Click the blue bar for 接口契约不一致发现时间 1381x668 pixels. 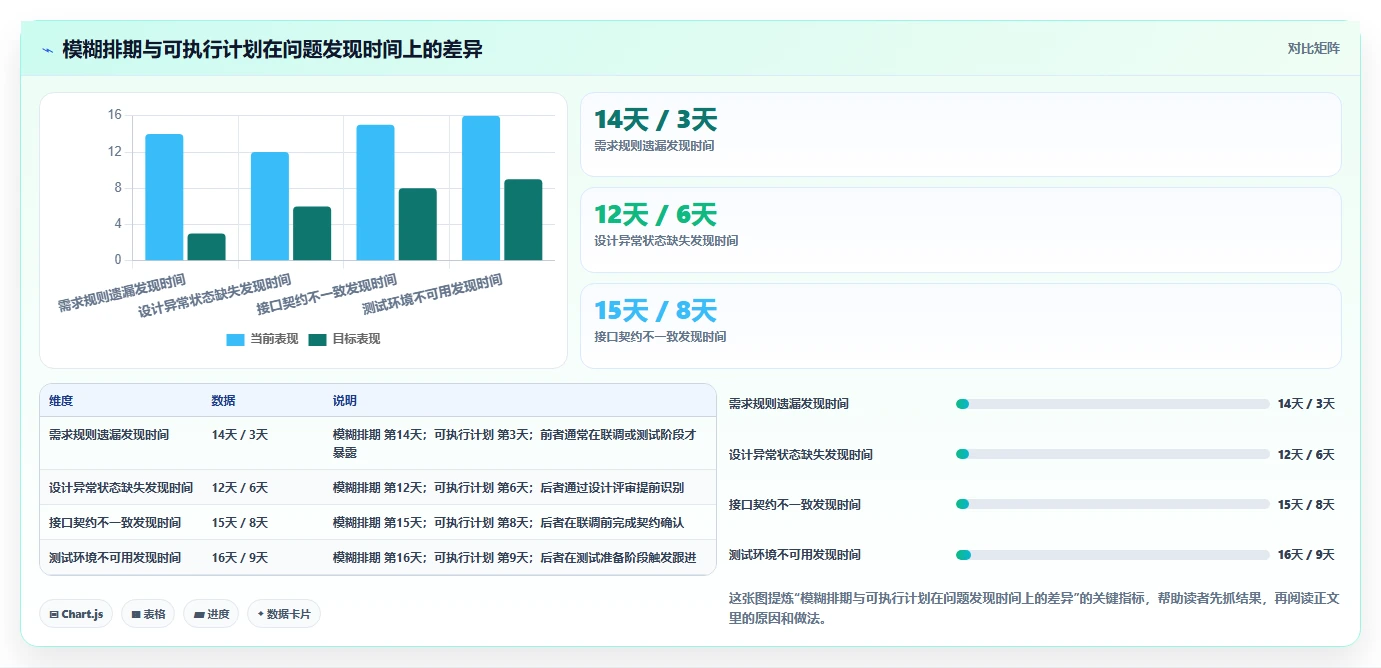point(375,193)
